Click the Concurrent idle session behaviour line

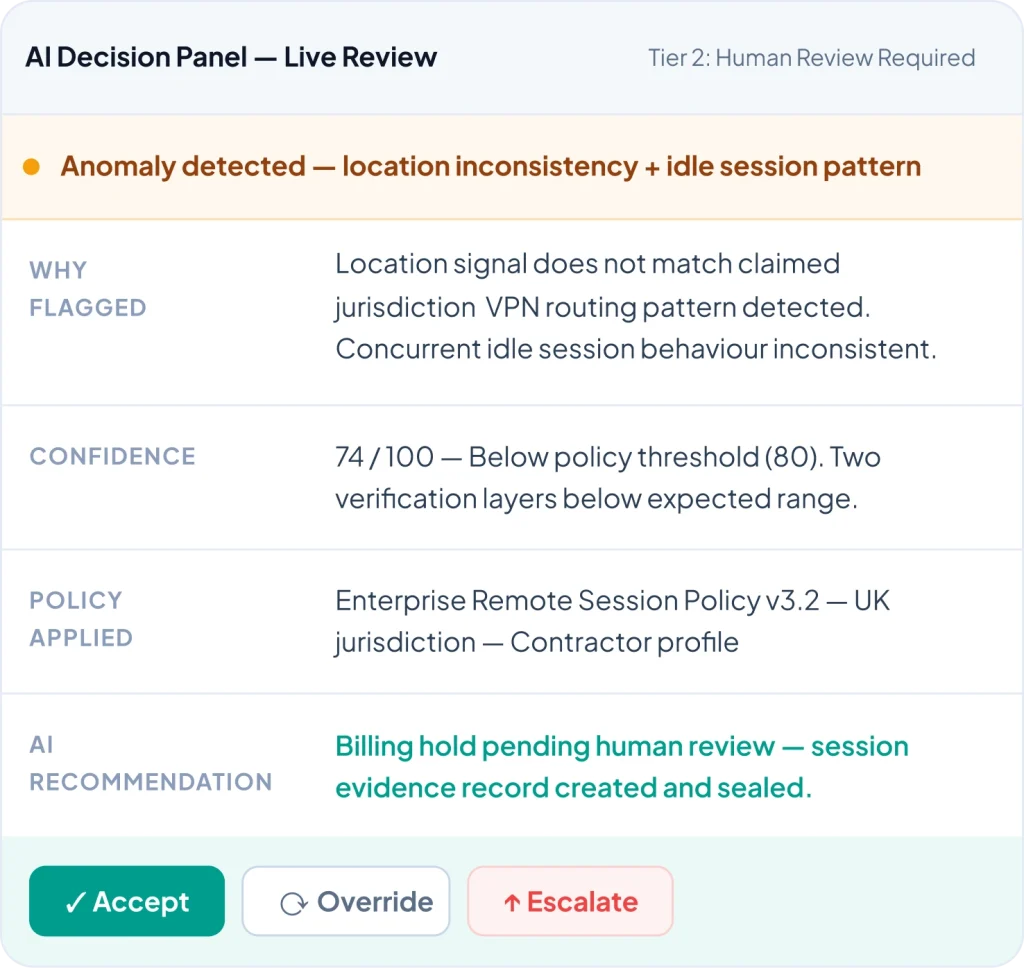click(635, 349)
